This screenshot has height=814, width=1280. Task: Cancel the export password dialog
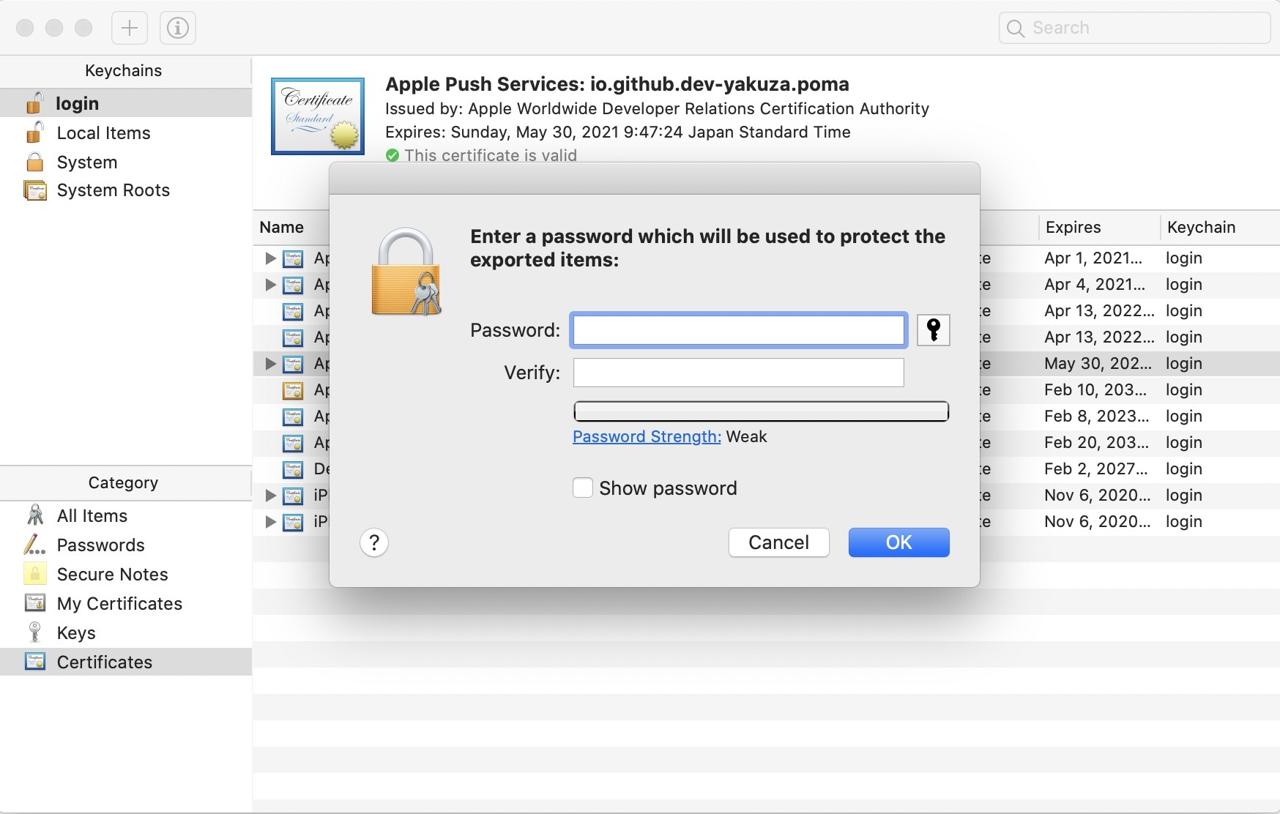coord(779,542)
